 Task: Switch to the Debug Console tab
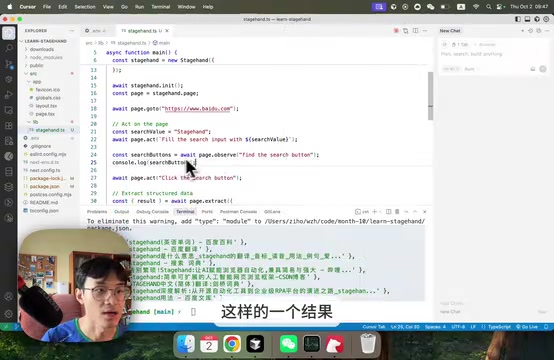(152, 212)
